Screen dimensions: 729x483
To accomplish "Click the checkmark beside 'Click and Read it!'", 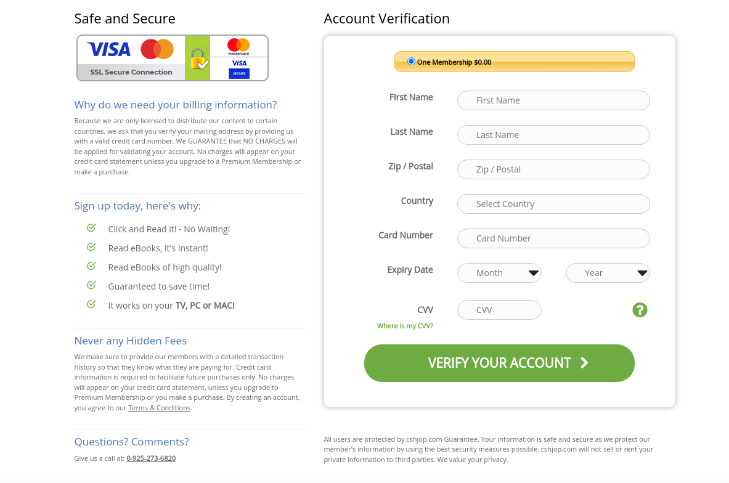I will (x=91, y=228).
